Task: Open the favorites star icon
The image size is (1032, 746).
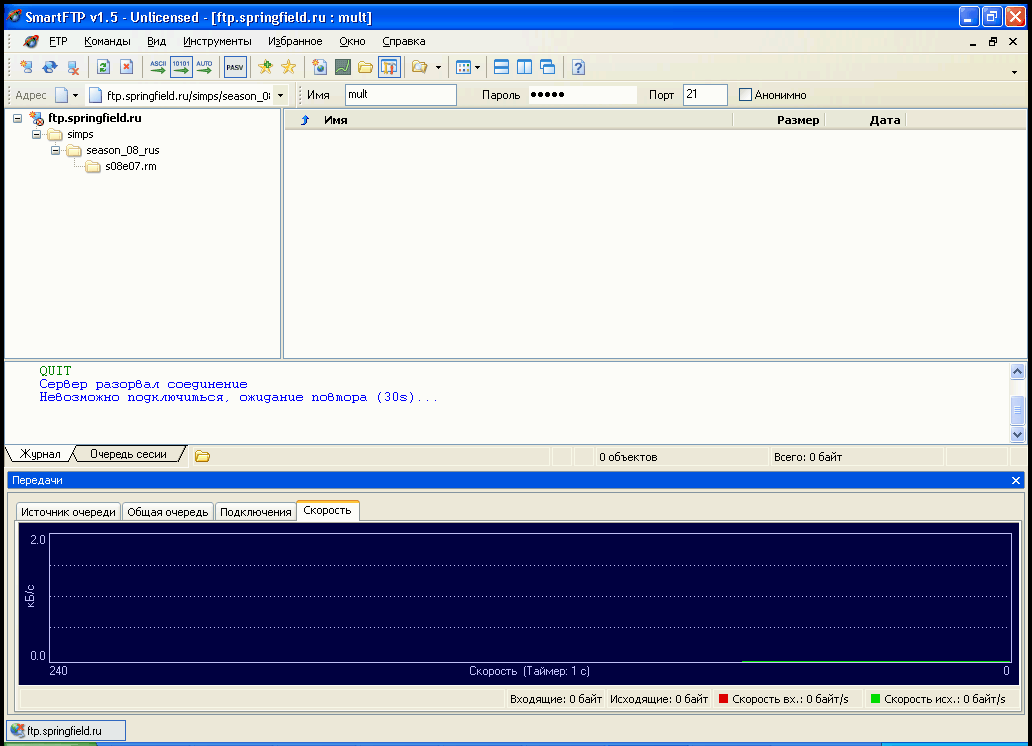Action: click(x=288, y=67)
